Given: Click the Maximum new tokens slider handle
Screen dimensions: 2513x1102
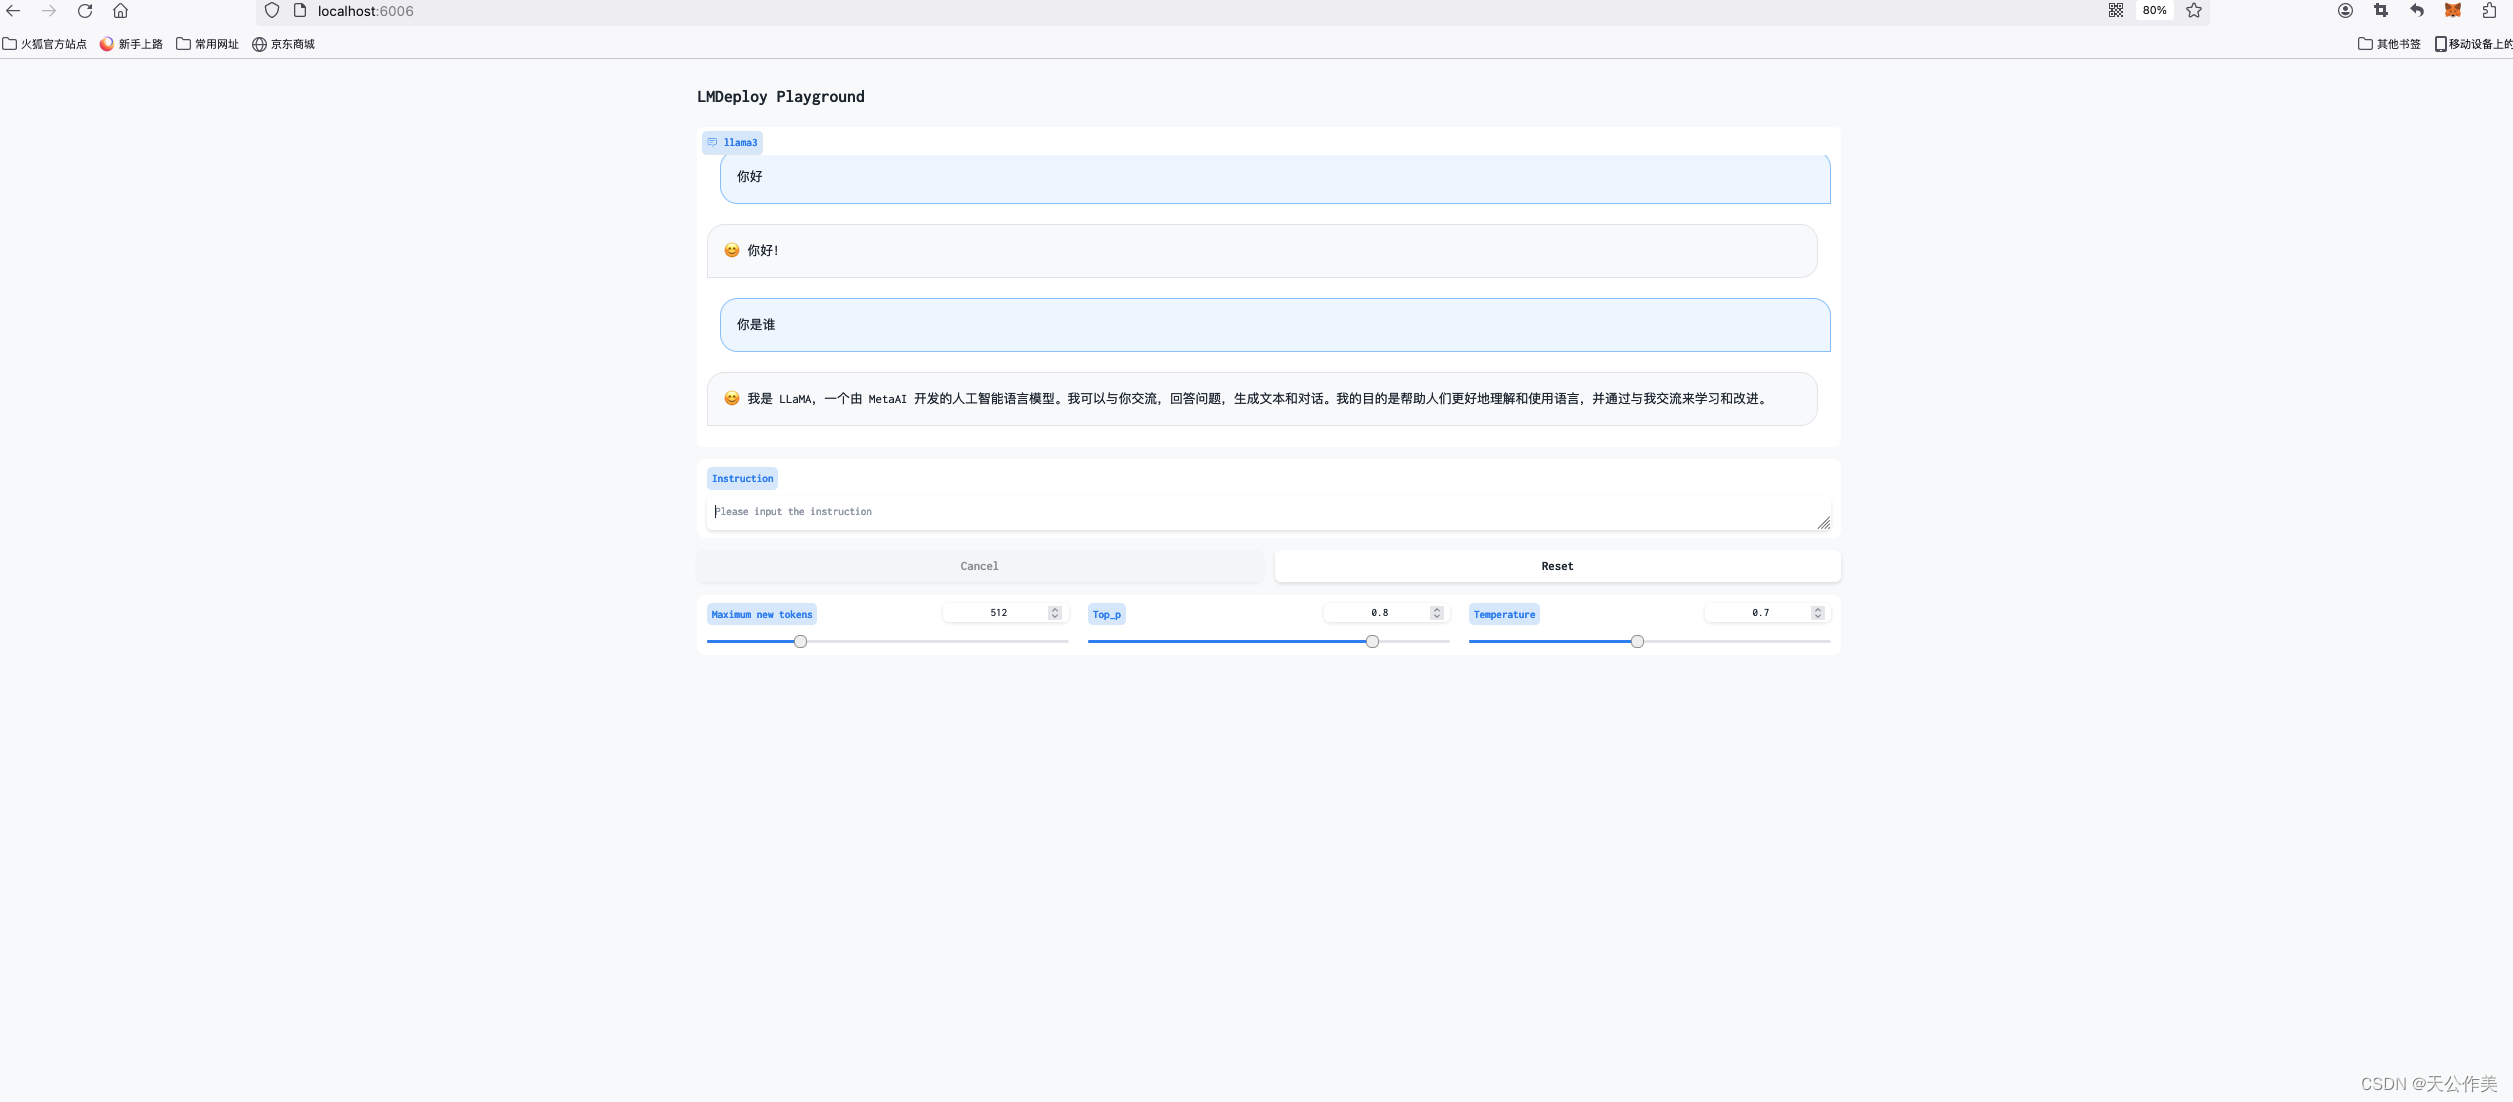Looking at the screenshot, I should tap(800, 642).
